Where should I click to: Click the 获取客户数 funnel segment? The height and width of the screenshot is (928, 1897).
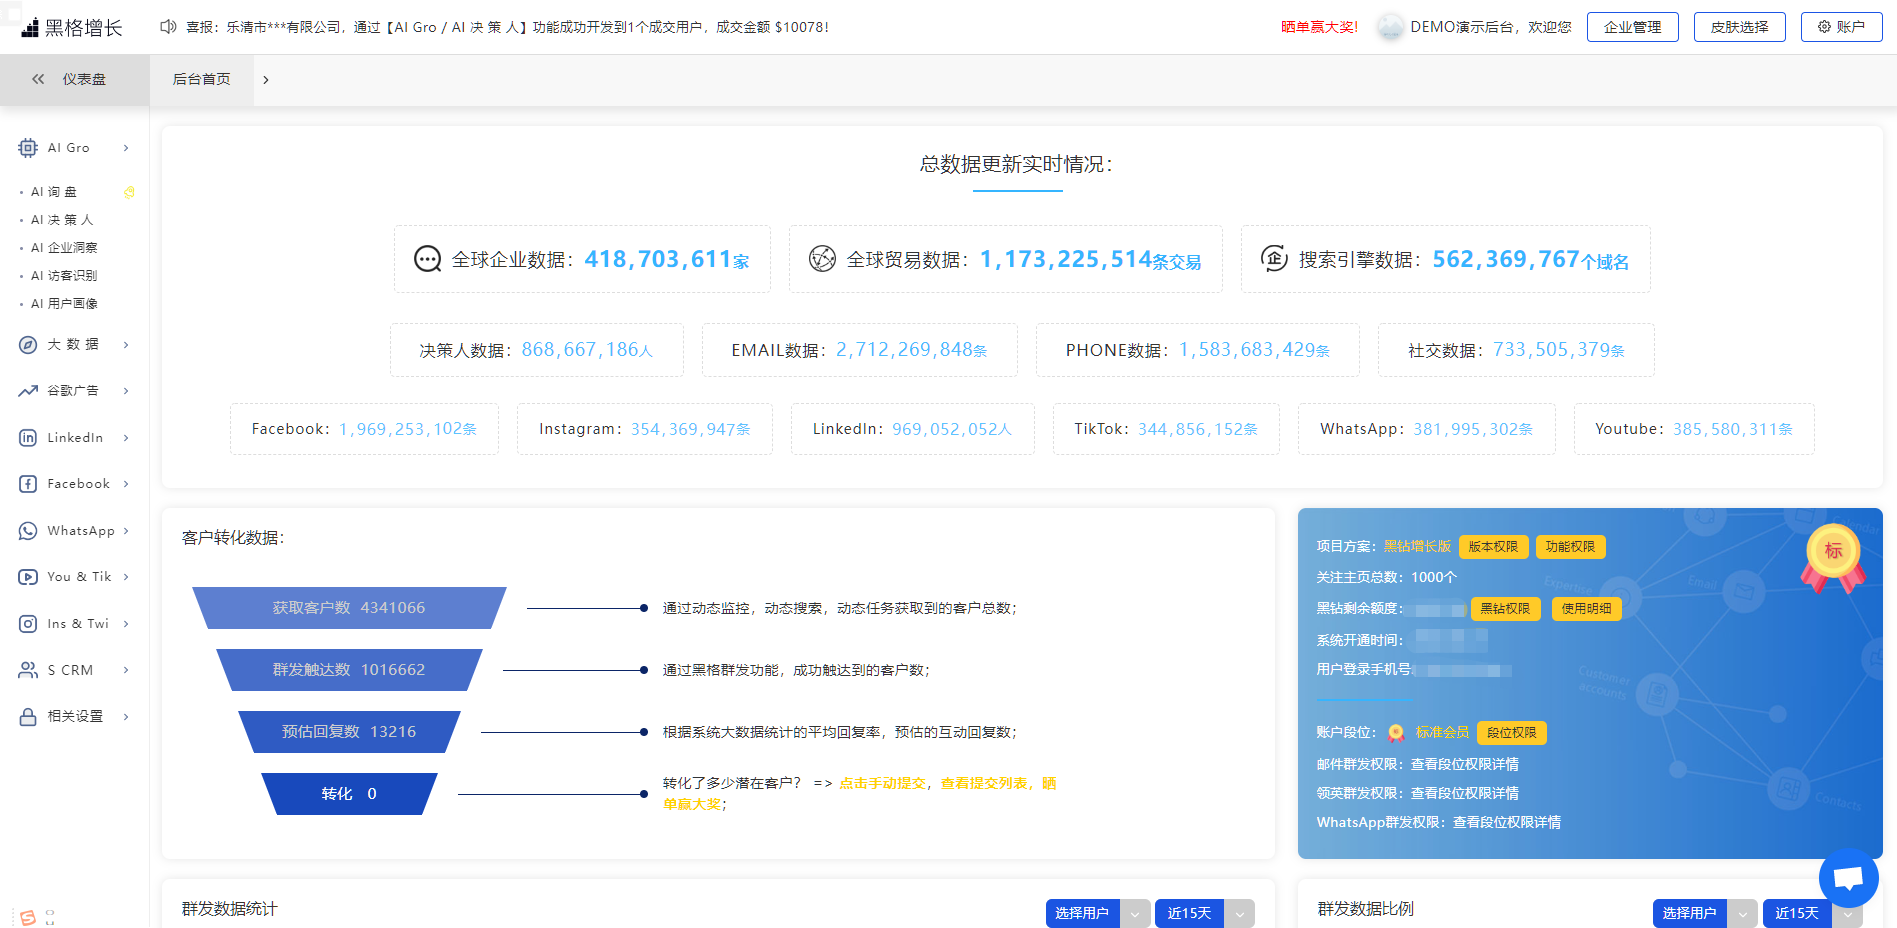pos(349,608)
